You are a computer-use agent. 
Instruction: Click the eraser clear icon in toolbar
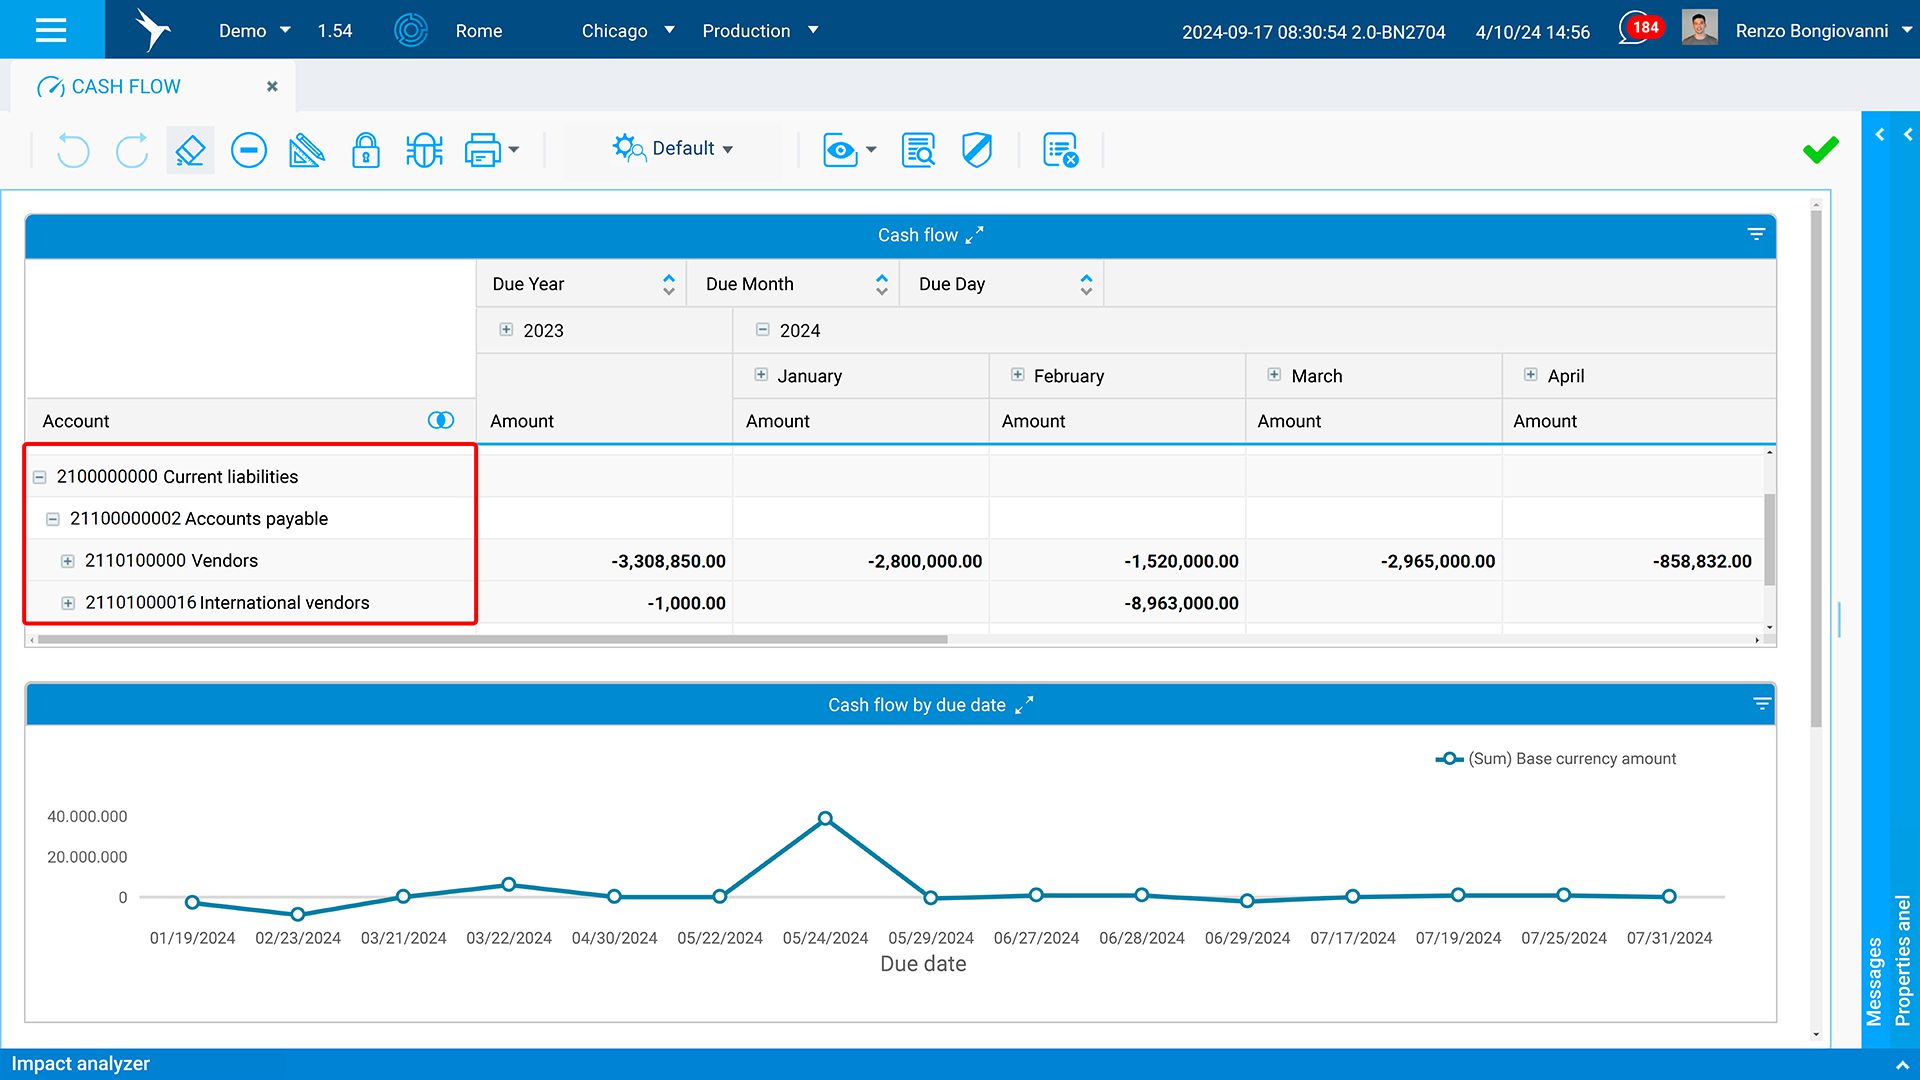pyautogui.click(x=190, y=150)
